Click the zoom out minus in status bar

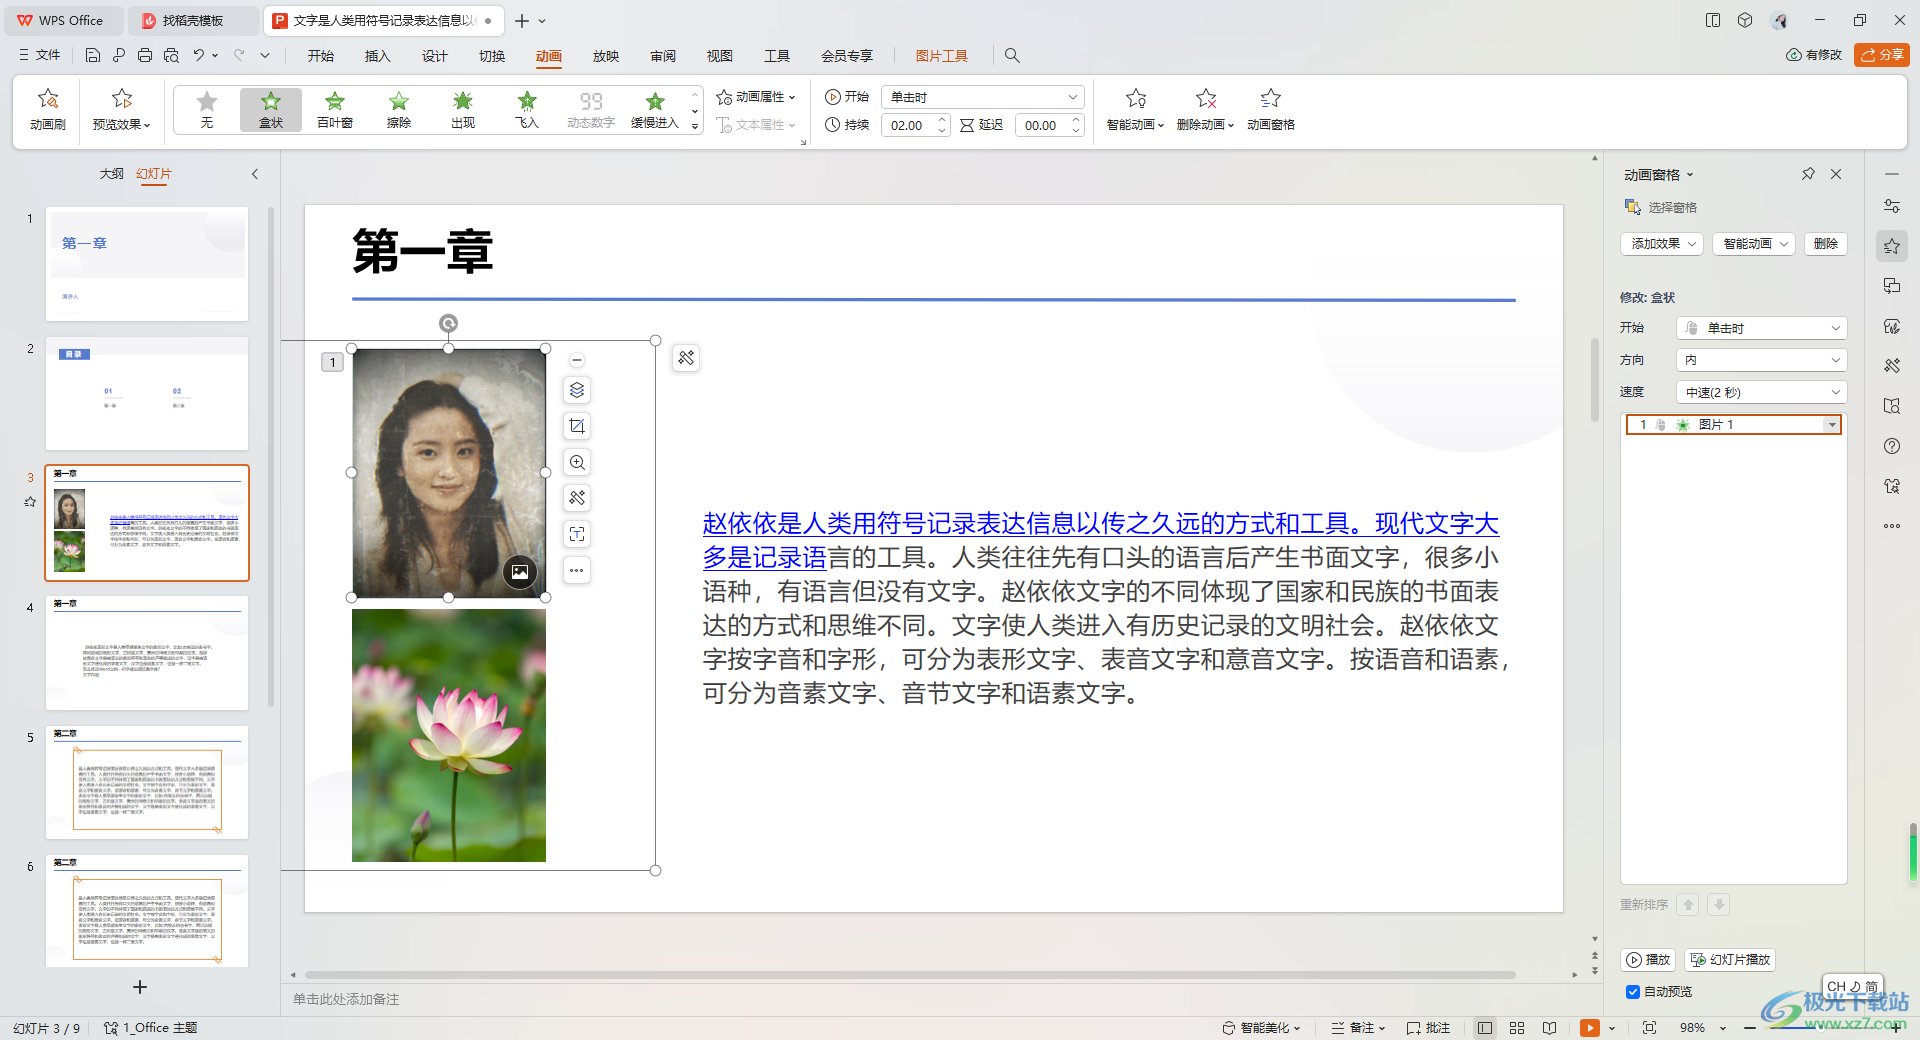[x=1750, y=1028]
